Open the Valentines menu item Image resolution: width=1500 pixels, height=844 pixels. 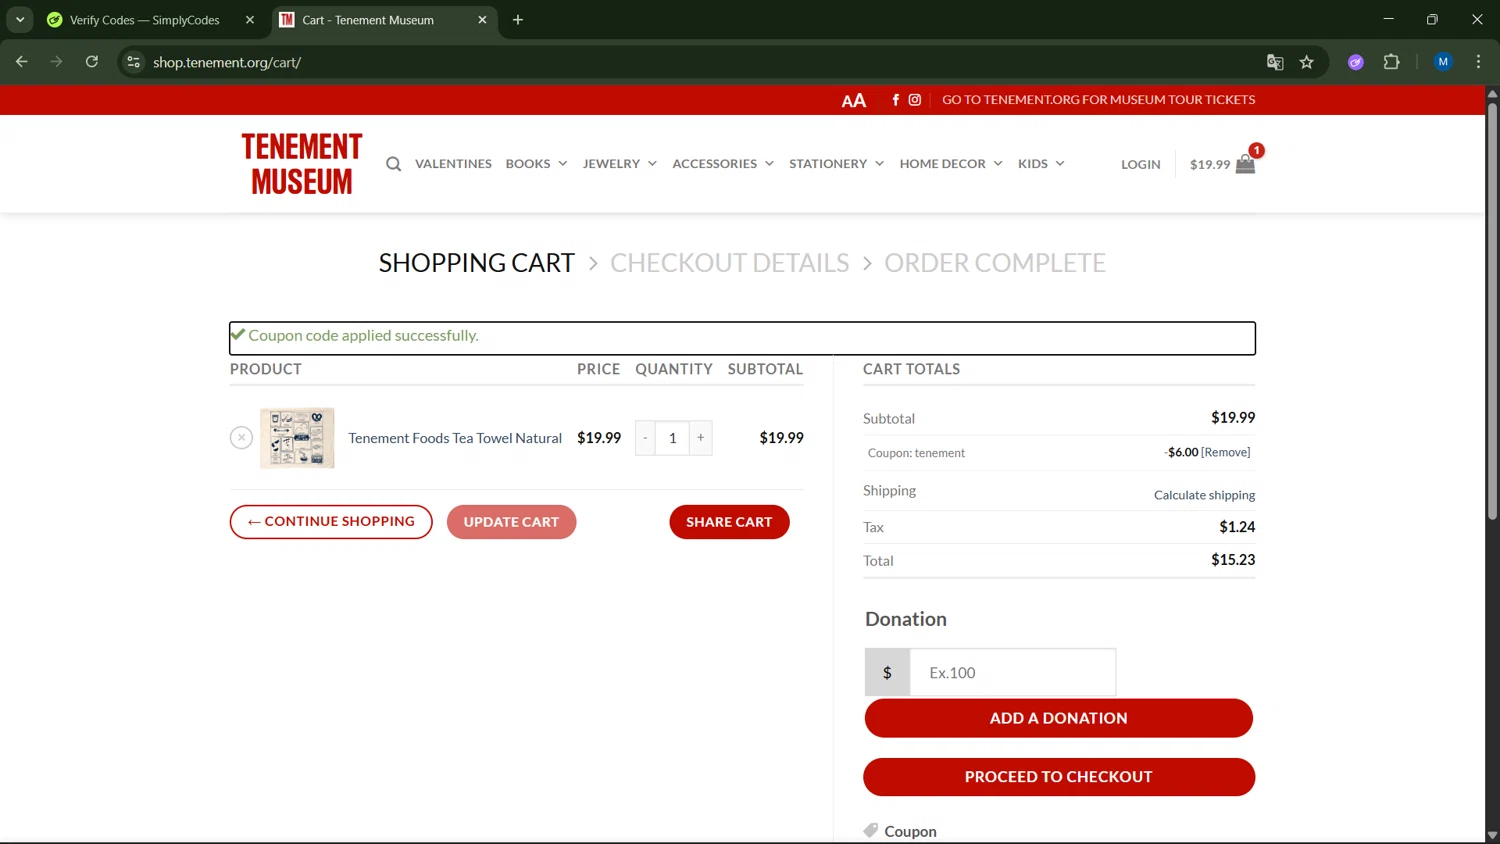click(x=453, y=164)
